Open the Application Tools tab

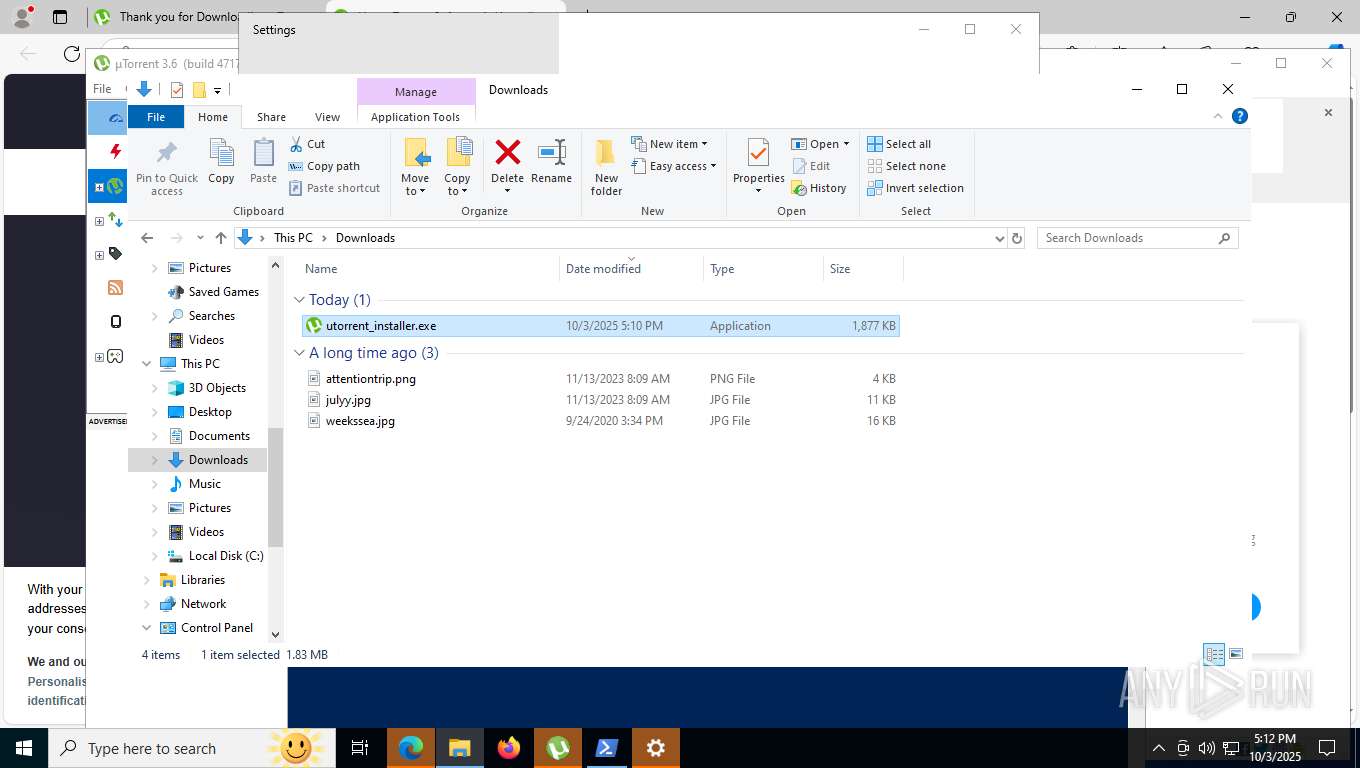(x=415, y=117)
